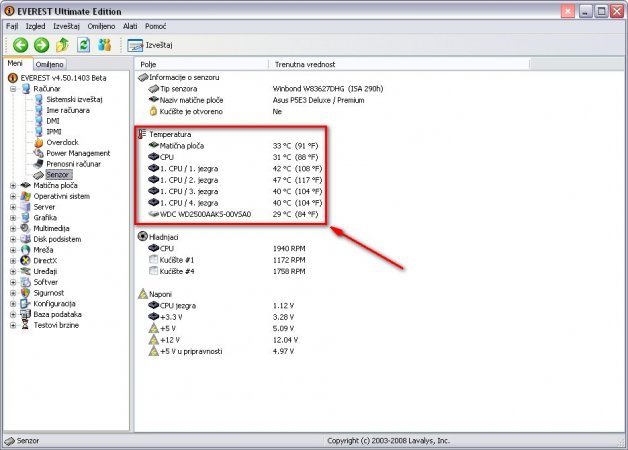Screen dimensions: 628x450
Task: Go forward with the green right arrow
Action: pyautogui.click(x=41, y=45)
